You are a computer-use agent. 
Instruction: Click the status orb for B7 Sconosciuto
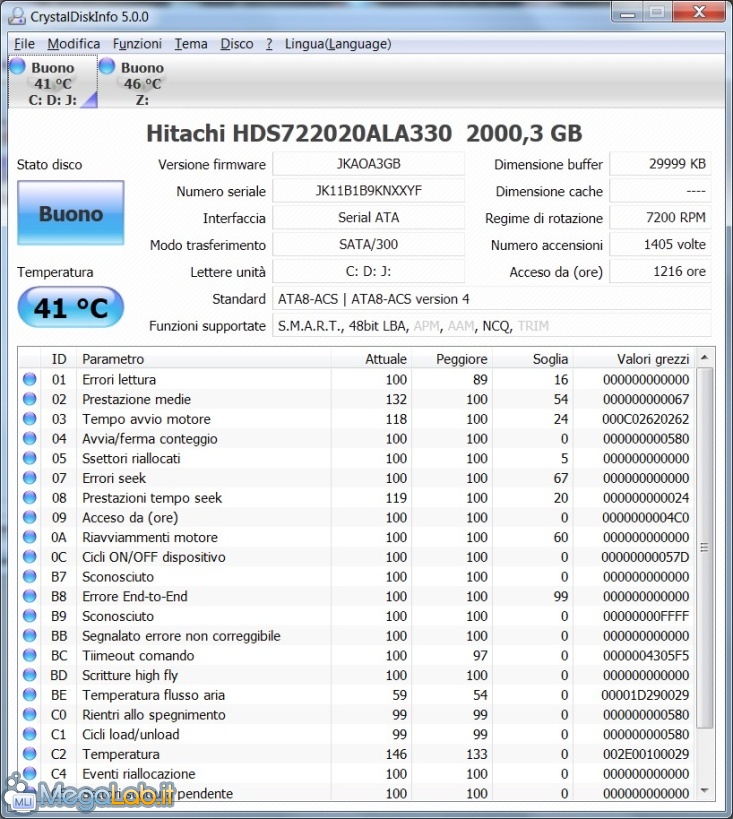[30, 576]
